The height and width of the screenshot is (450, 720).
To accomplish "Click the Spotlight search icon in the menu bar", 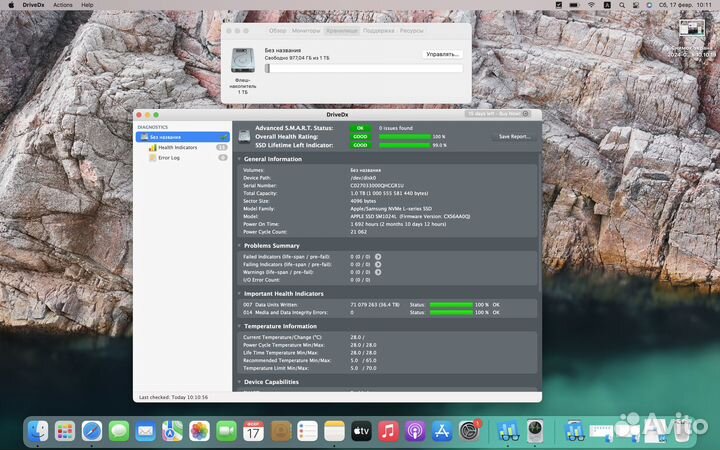I will tap(622, 5).
